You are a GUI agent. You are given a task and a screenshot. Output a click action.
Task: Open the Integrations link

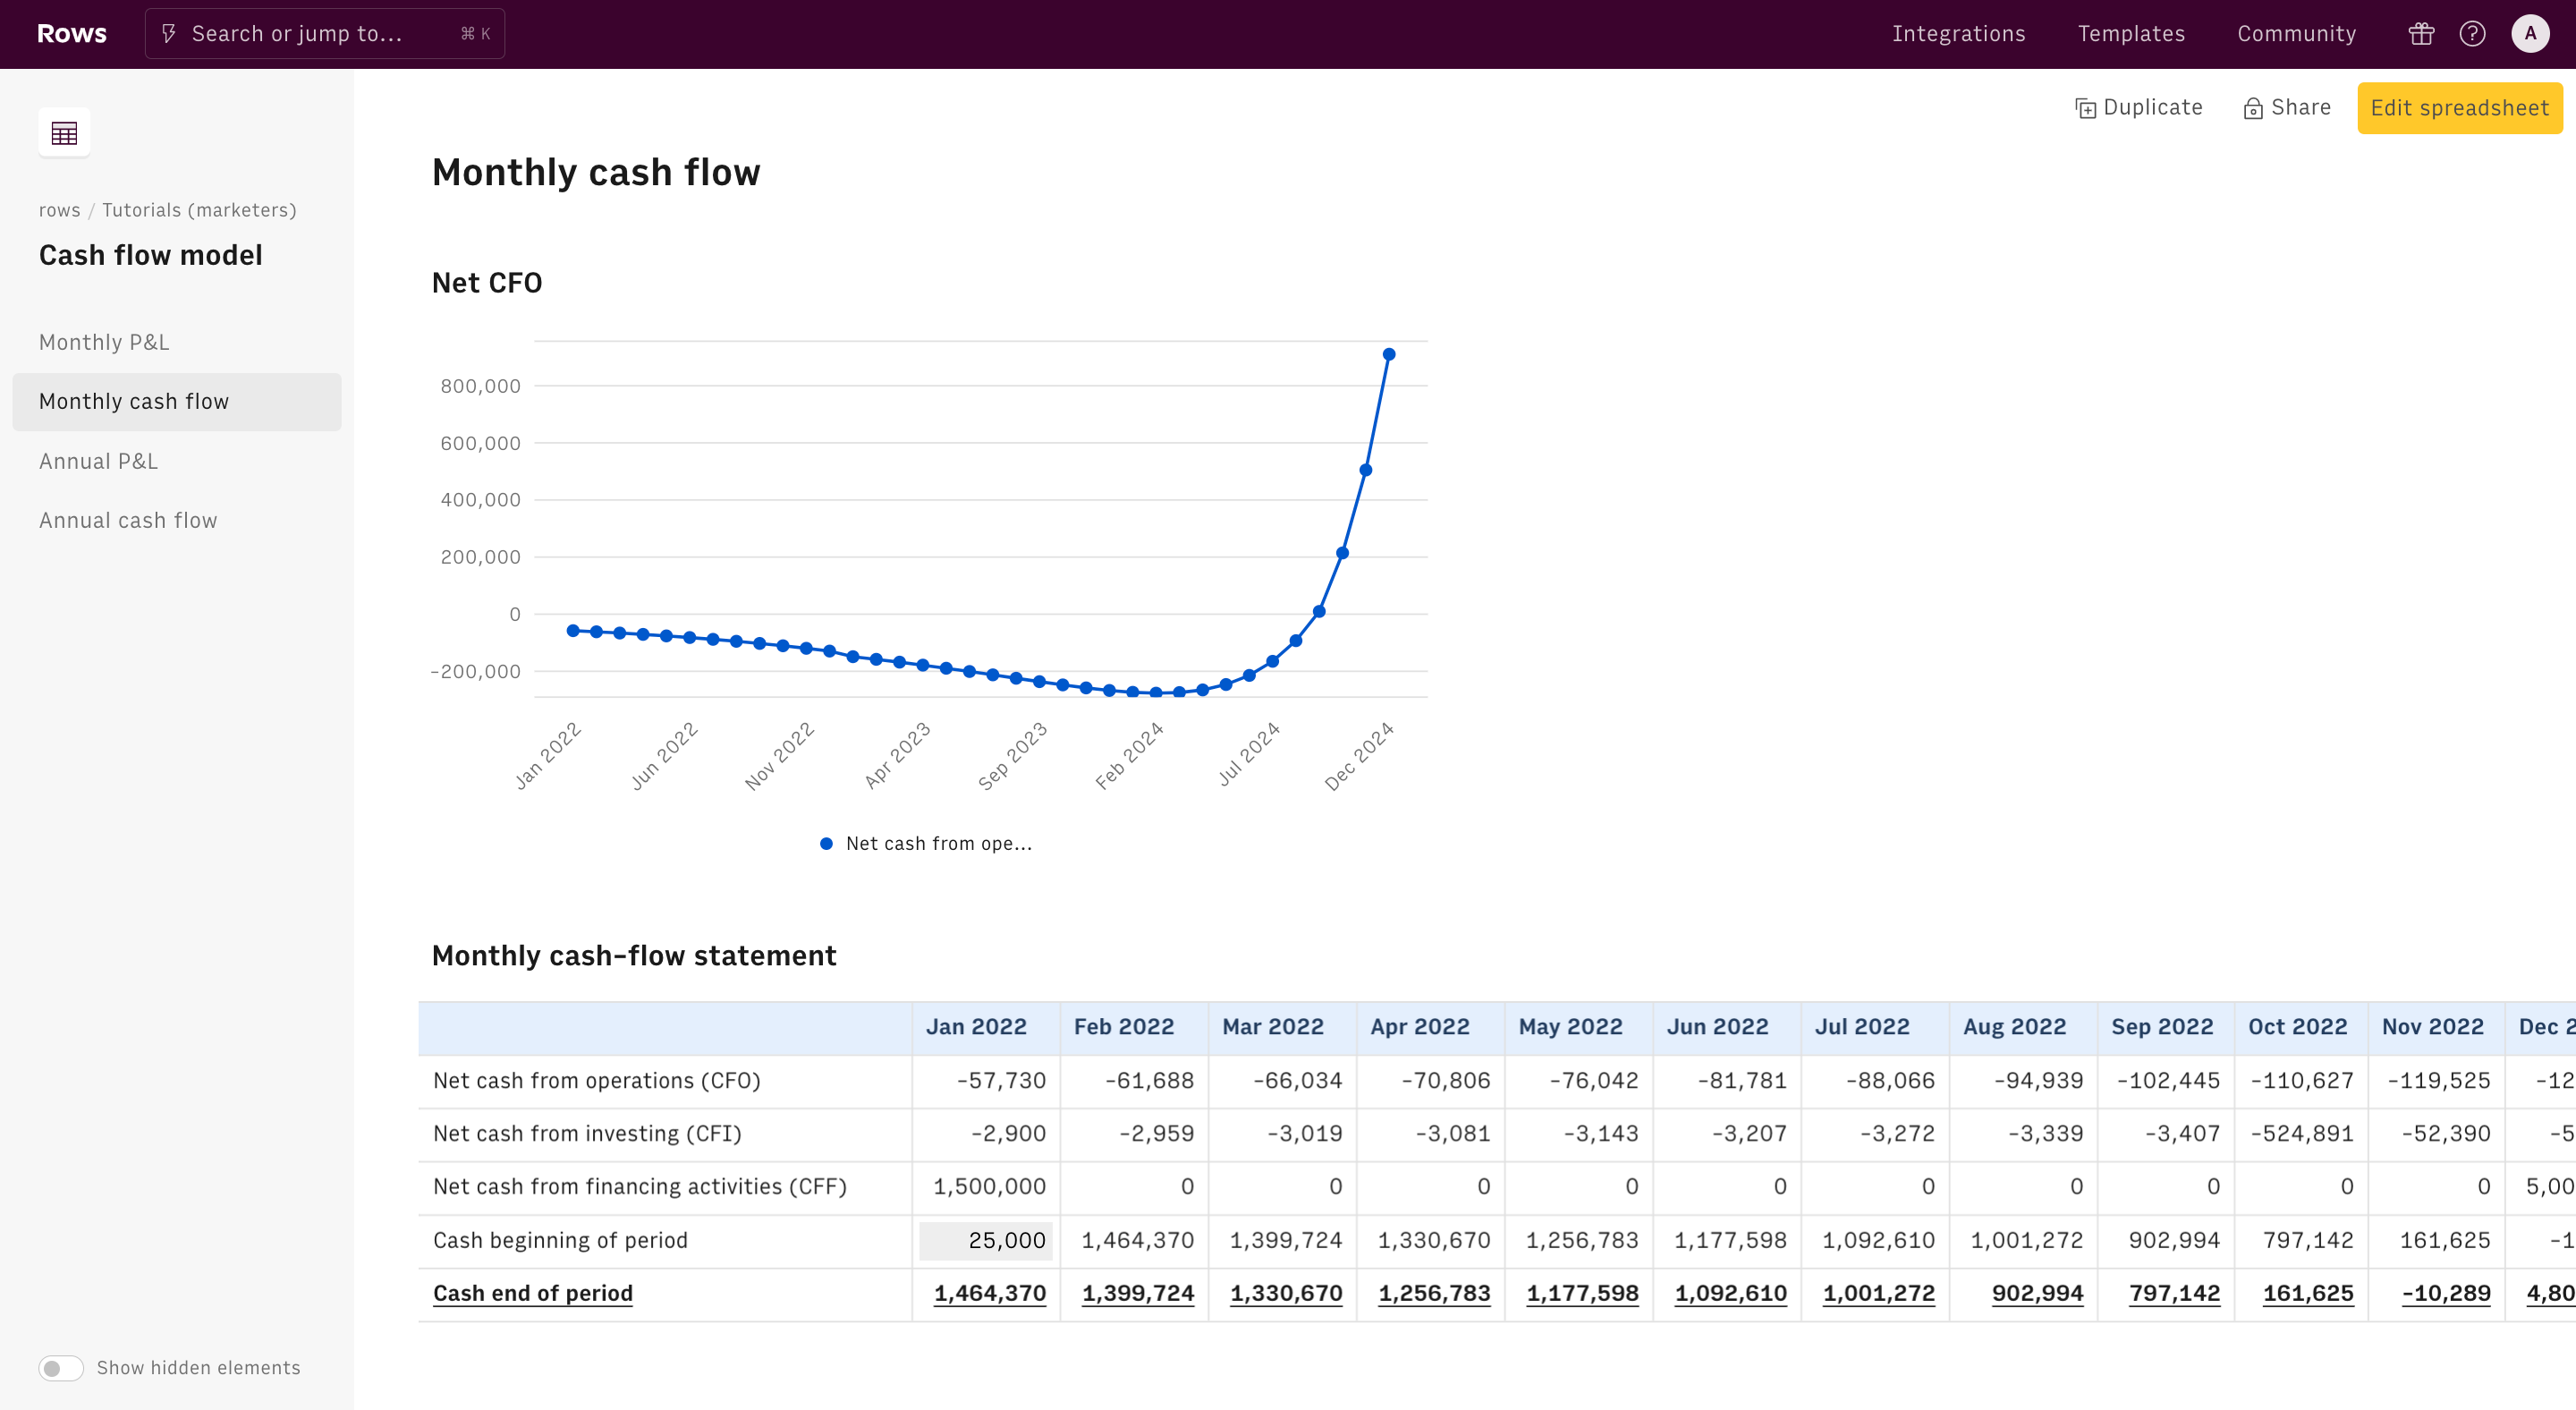click(1958, 34)
